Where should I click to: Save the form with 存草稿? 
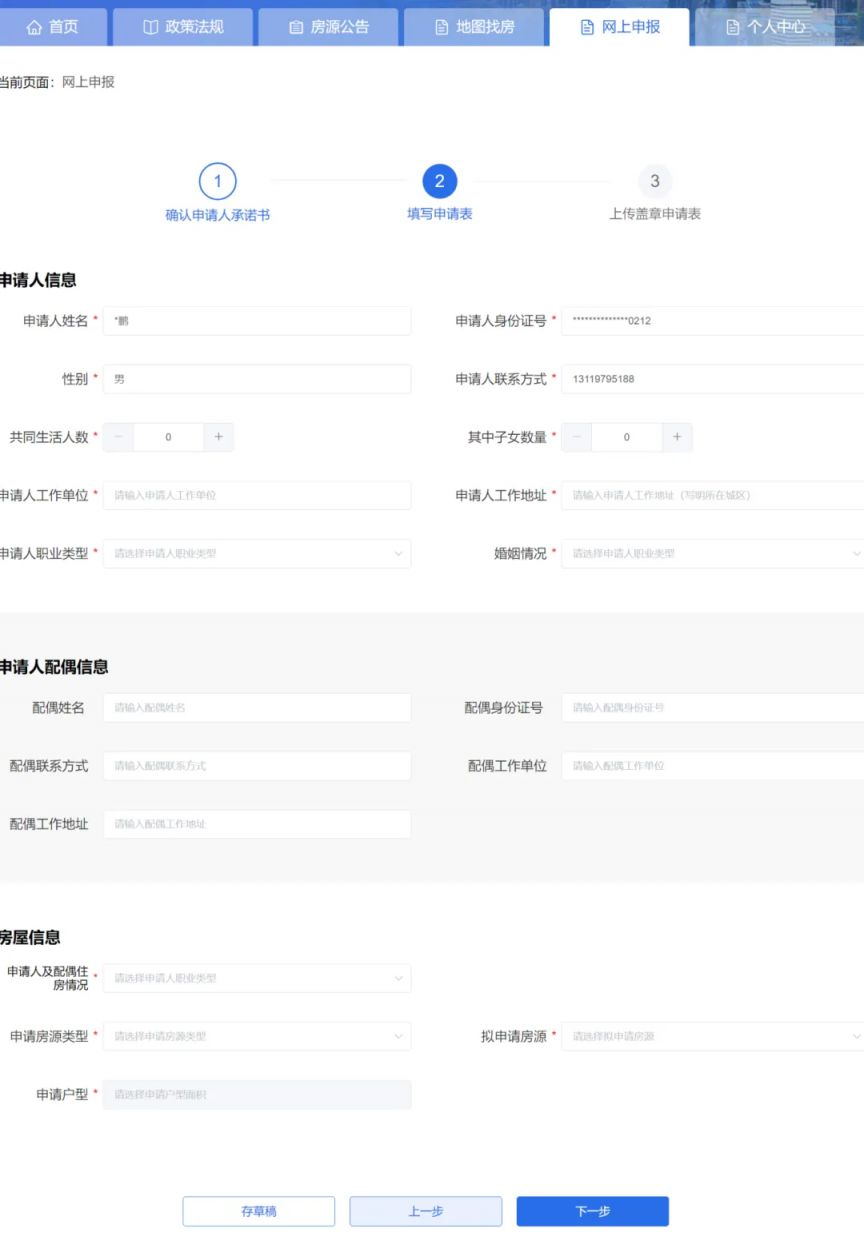tap(258, 1211)
